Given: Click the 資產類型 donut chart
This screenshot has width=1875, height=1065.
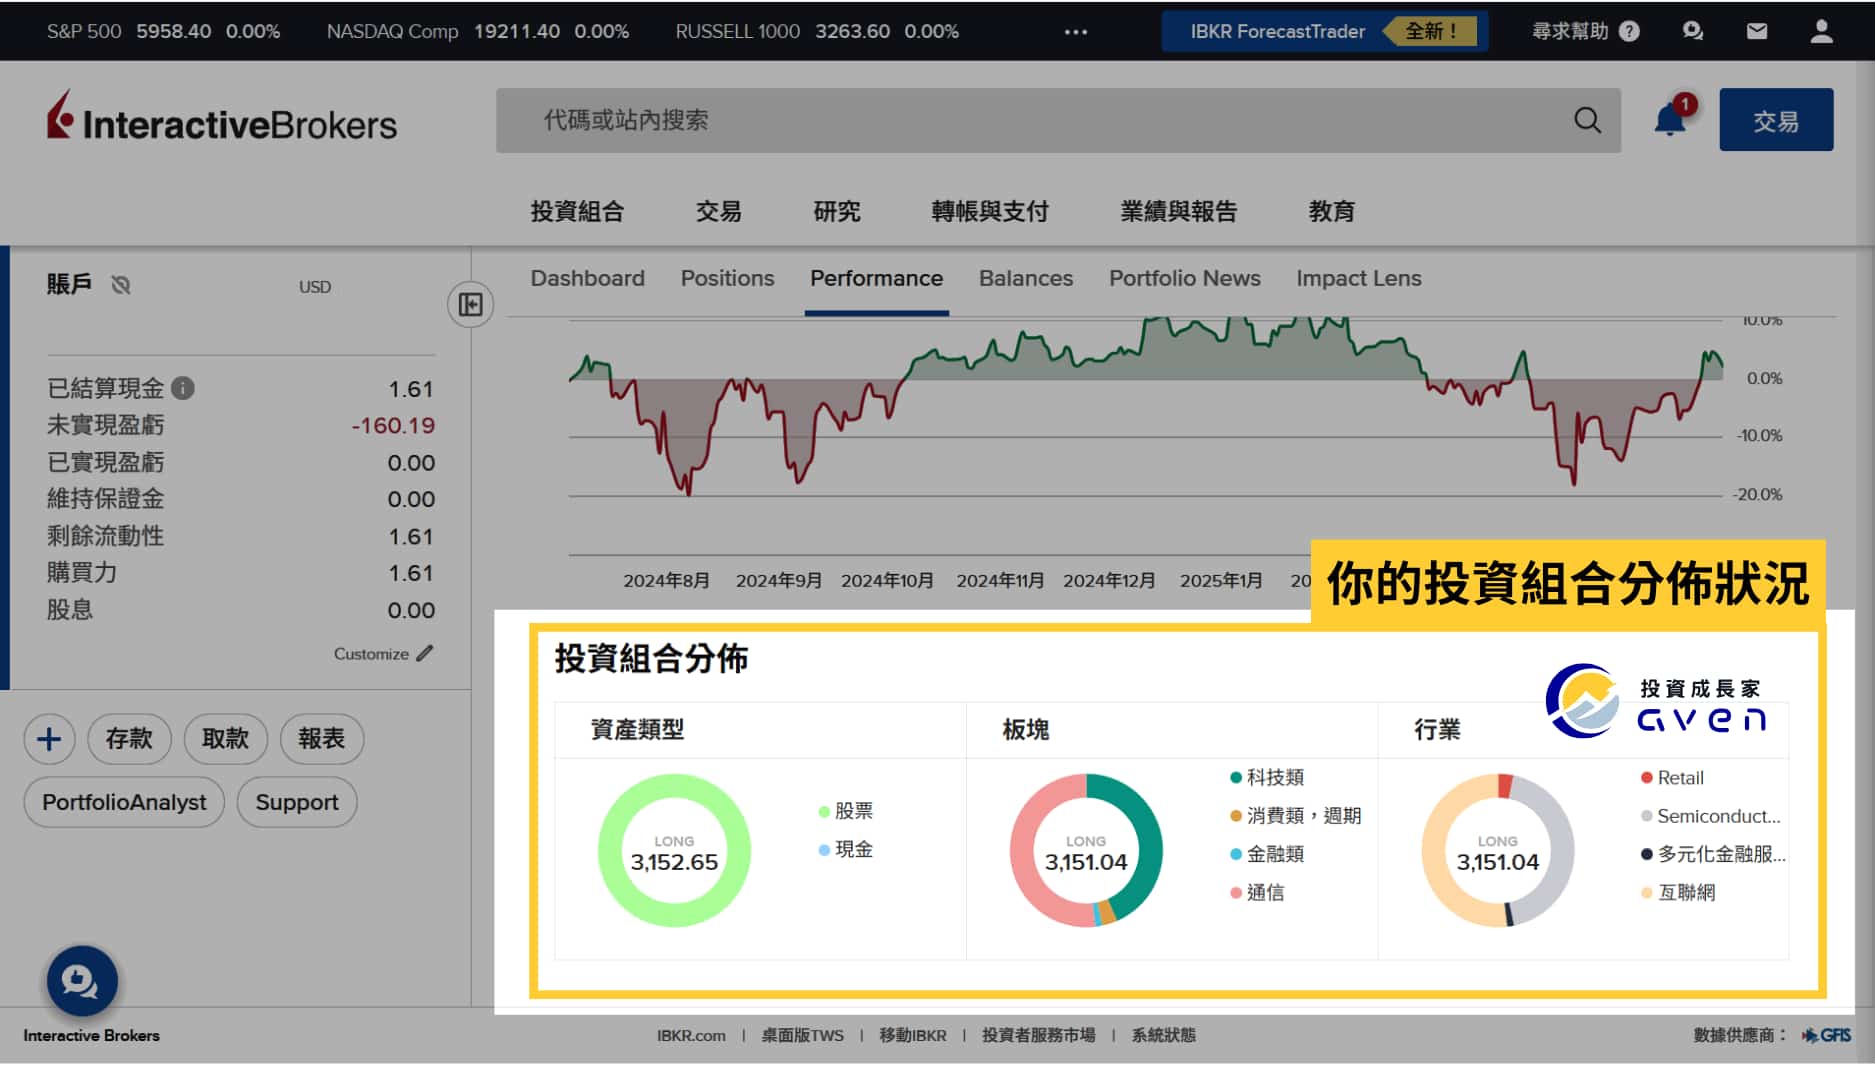Looking at the screenshot, I should [x=674, y=850].
